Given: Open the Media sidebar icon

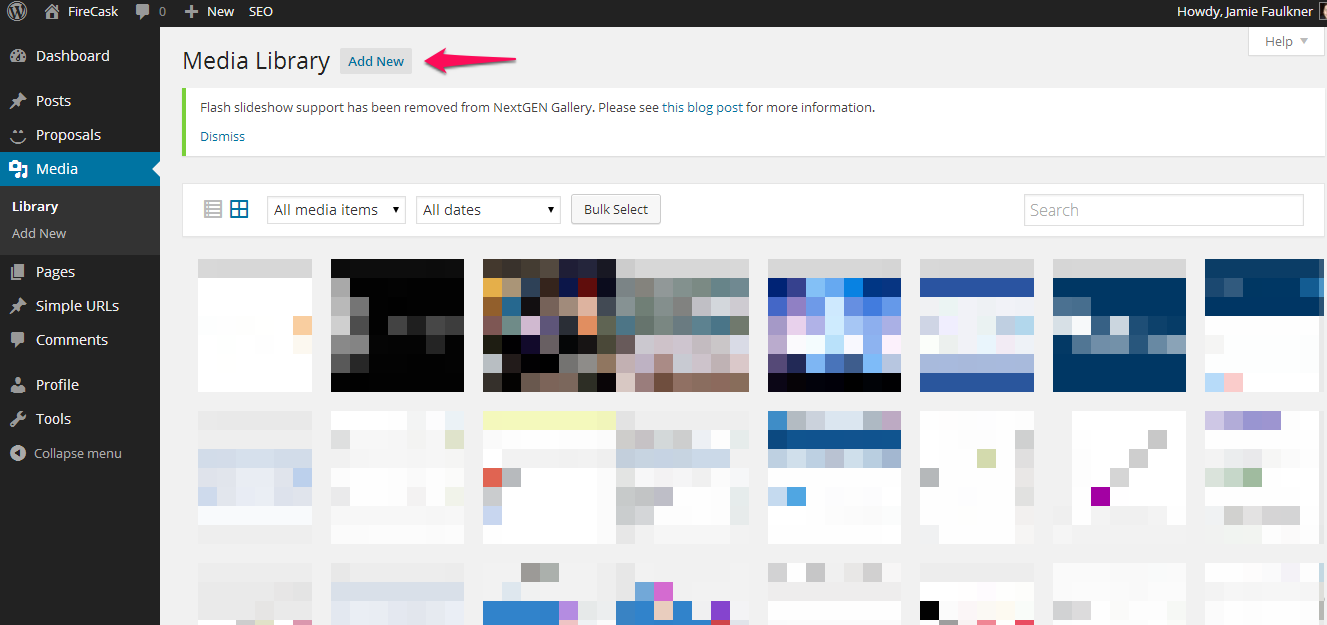Looking at the screenshot, I should point(20,168).
